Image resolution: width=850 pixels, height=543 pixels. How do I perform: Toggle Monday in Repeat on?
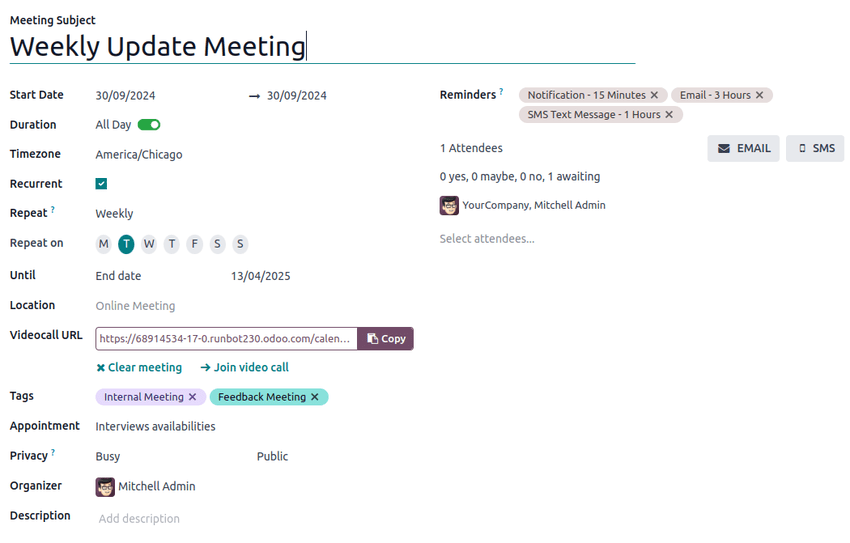click(103, 244)
